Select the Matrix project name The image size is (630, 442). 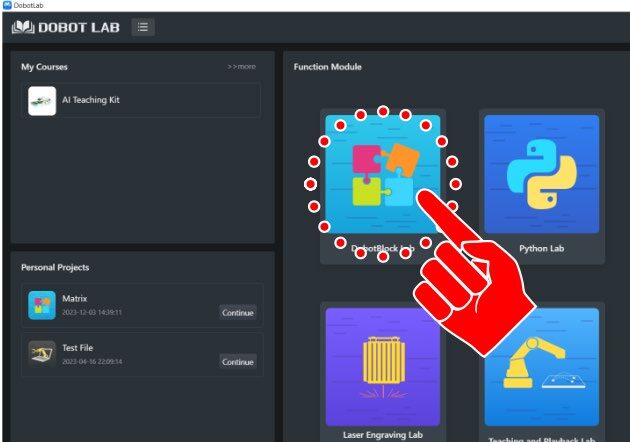[x=75, y=299]
